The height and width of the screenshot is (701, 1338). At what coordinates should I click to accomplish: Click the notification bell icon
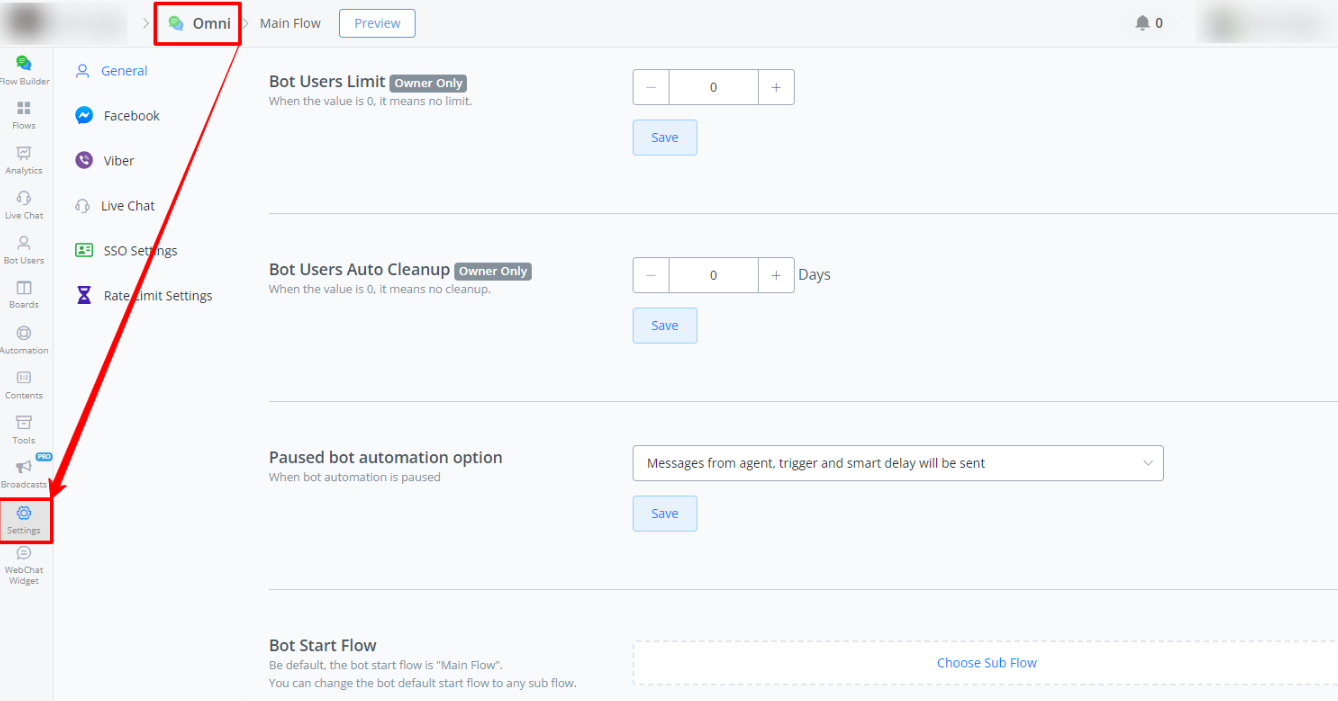(1142, 23)
